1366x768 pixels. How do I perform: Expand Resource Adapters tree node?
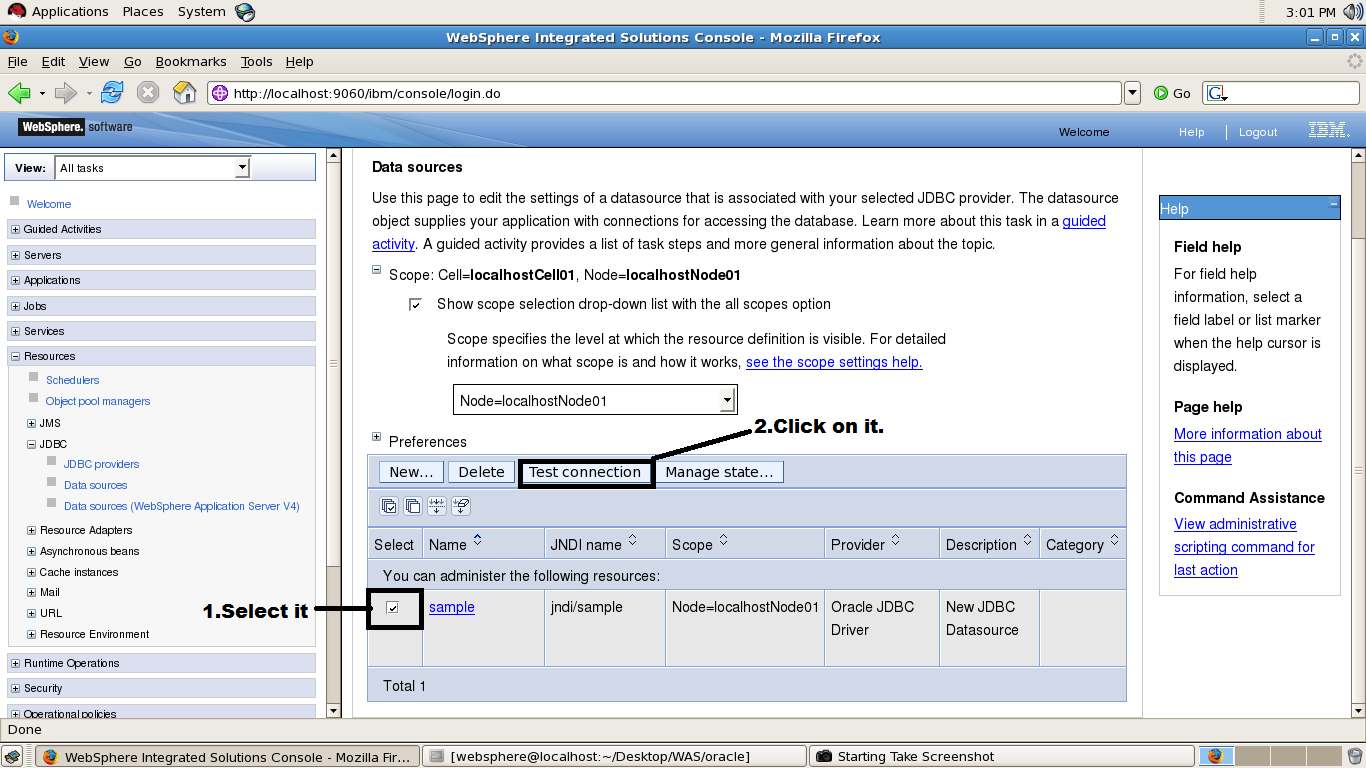coord(31,530)
